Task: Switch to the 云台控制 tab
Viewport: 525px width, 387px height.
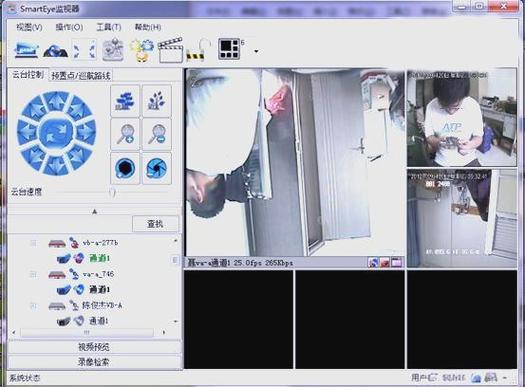Action: point(28,75)
